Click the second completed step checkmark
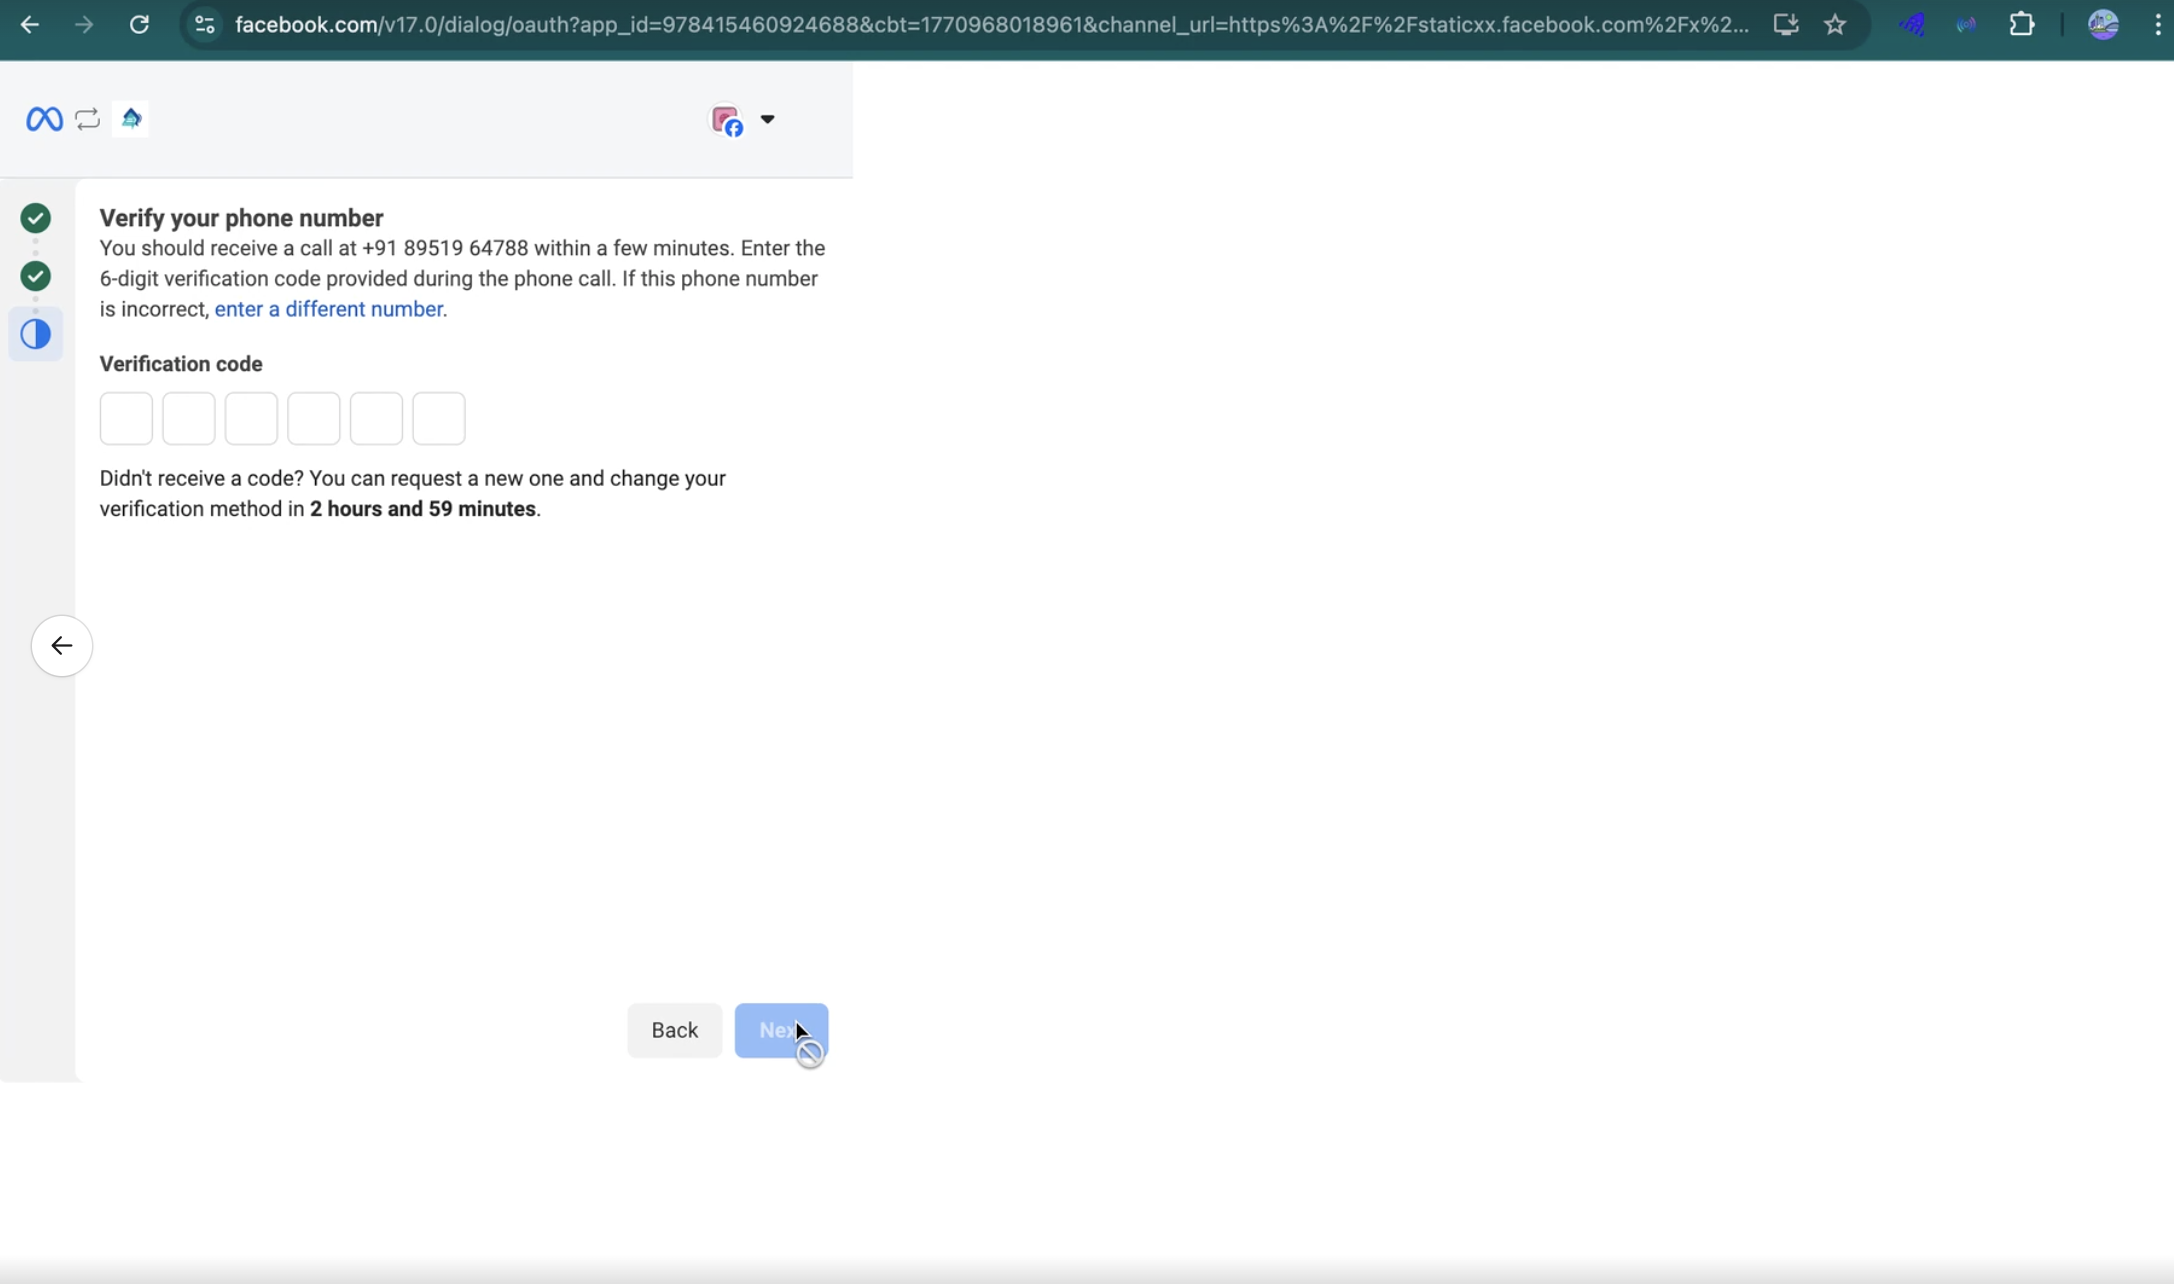Screen dimensions: 2174x1284 (36, 276)
